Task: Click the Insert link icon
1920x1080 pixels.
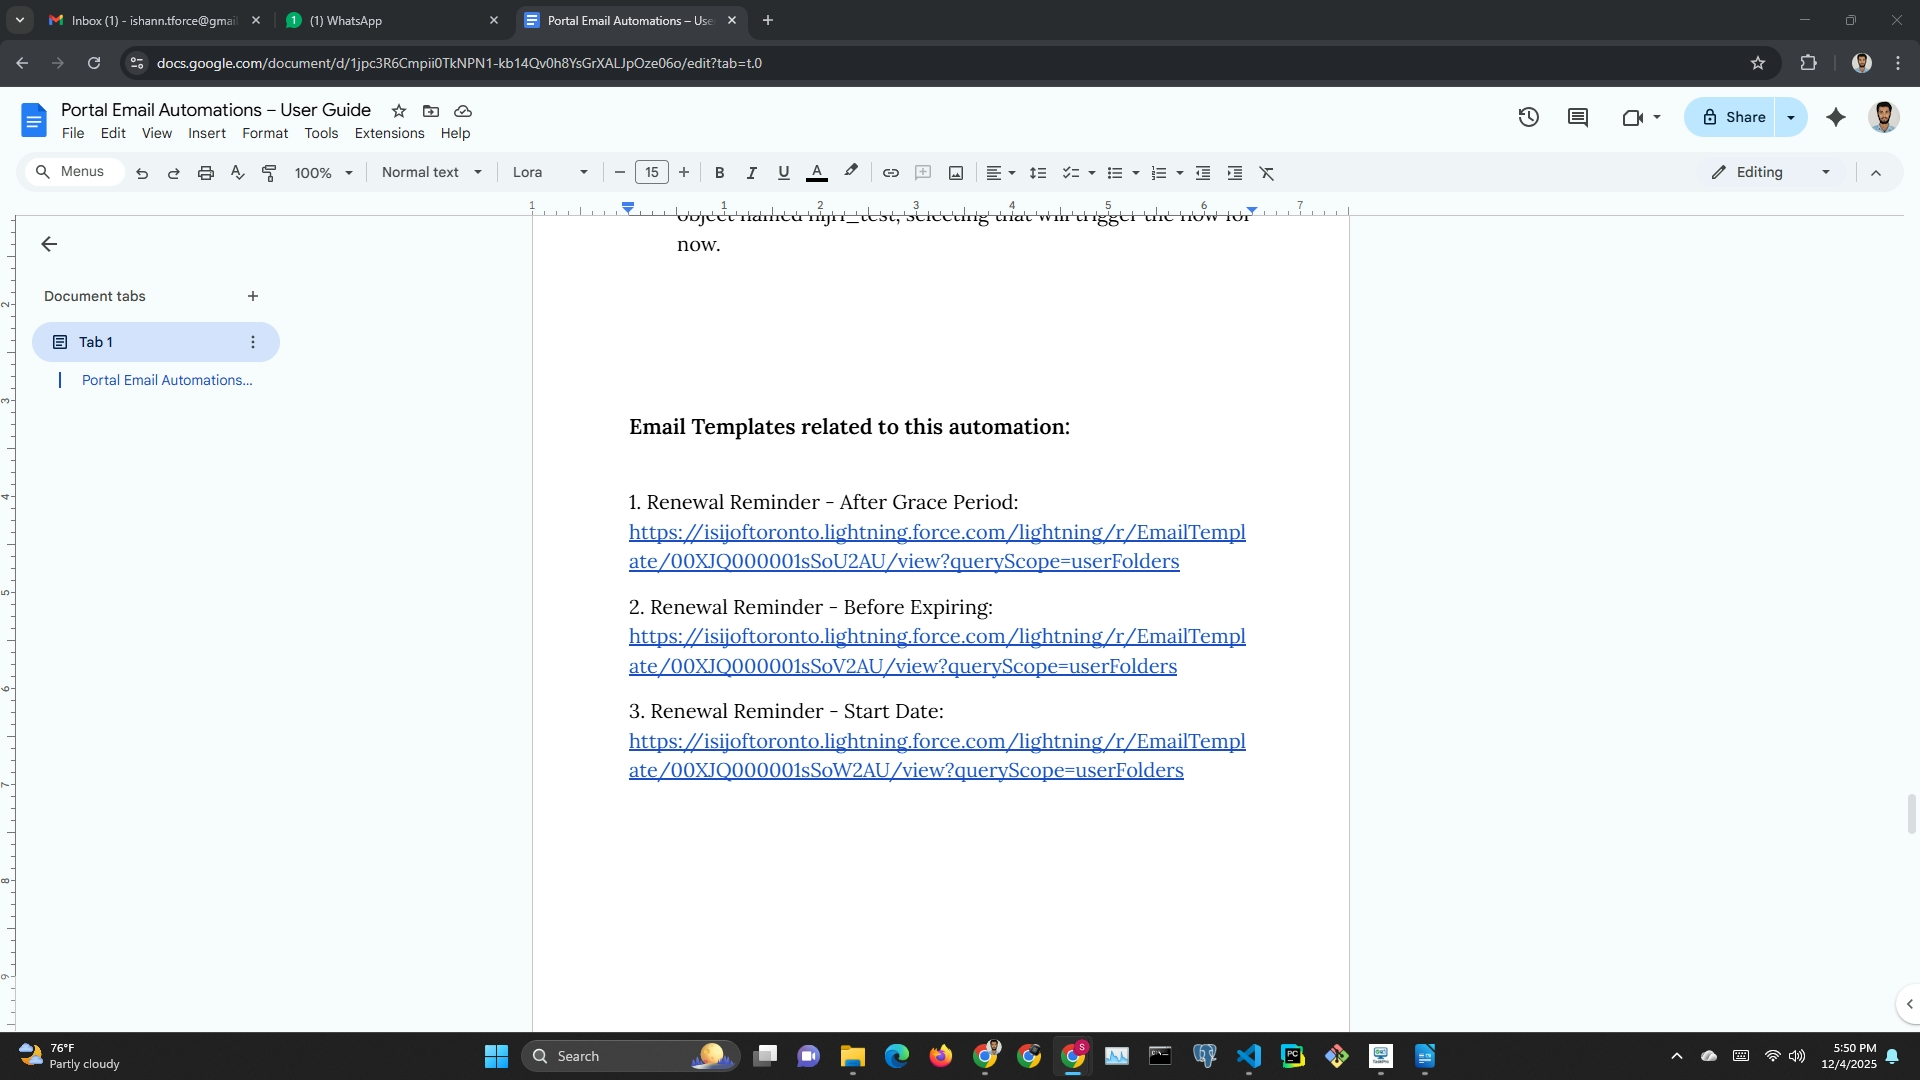Action: [x=890, y=173]
